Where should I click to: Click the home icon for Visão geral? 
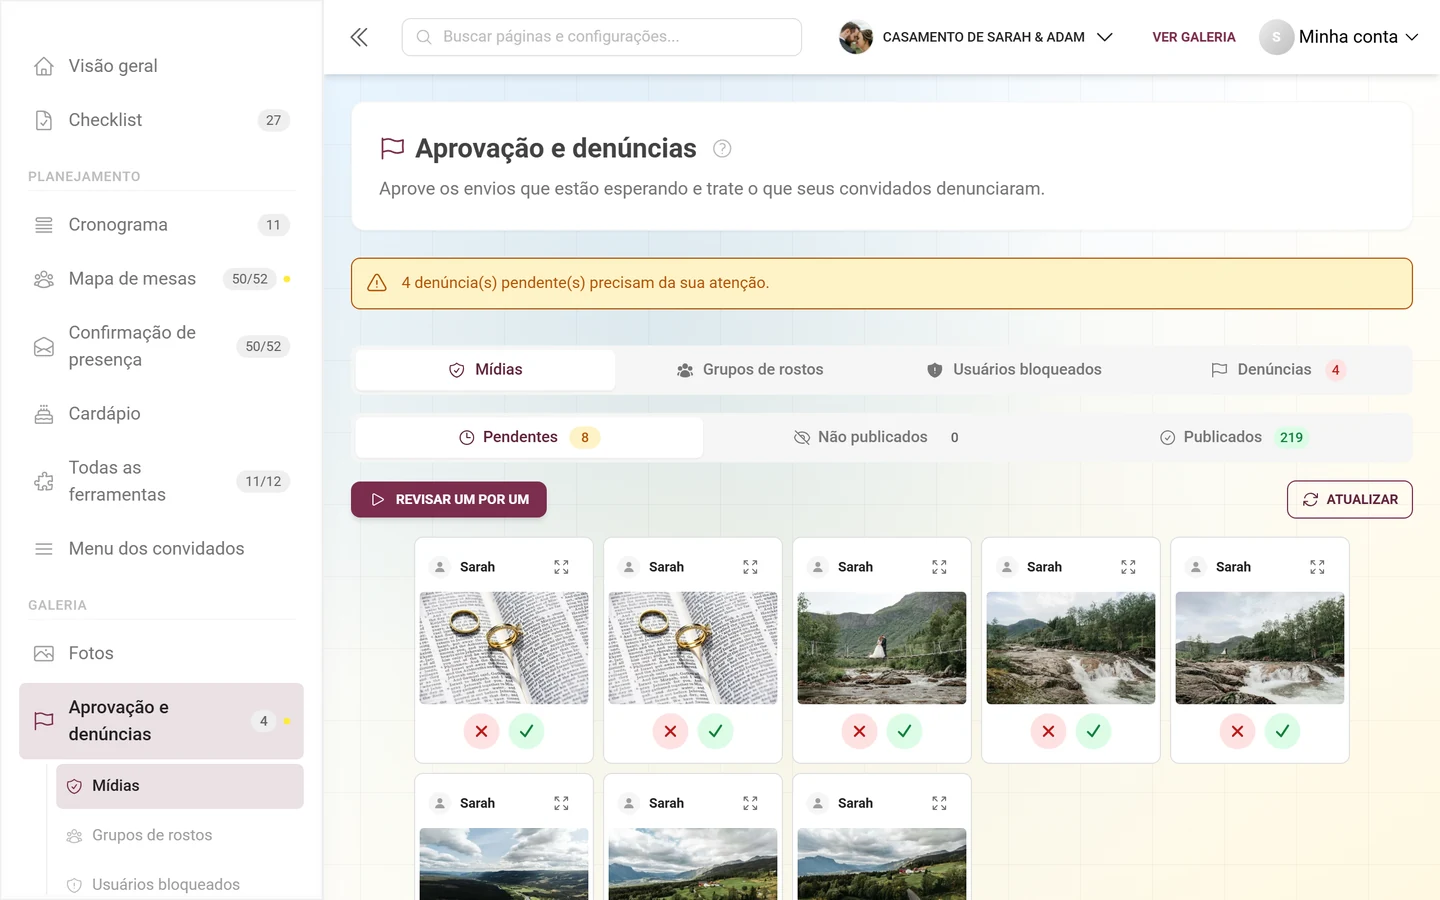44,66
